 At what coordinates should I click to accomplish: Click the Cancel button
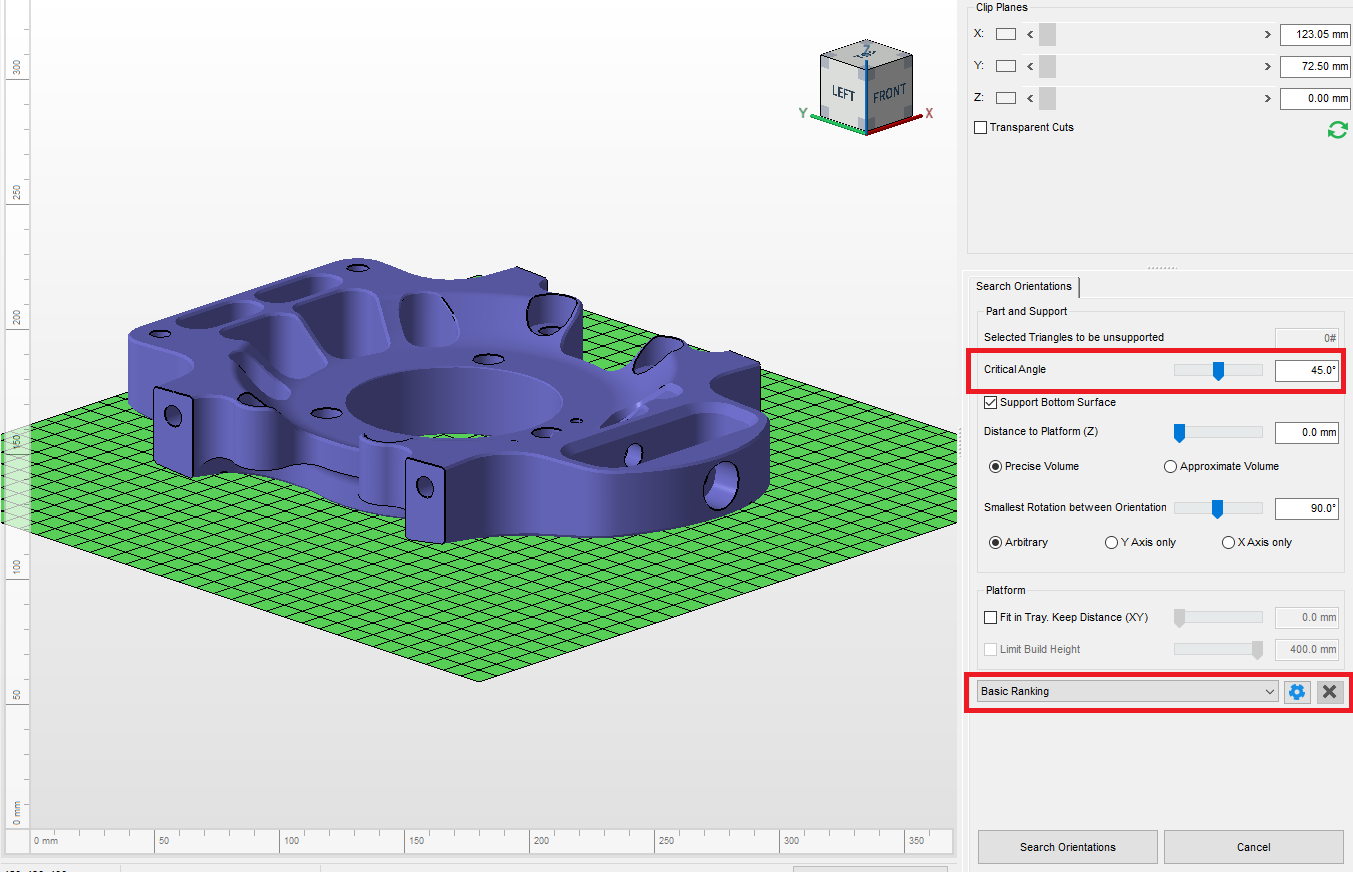click(x=1253, y=847)
